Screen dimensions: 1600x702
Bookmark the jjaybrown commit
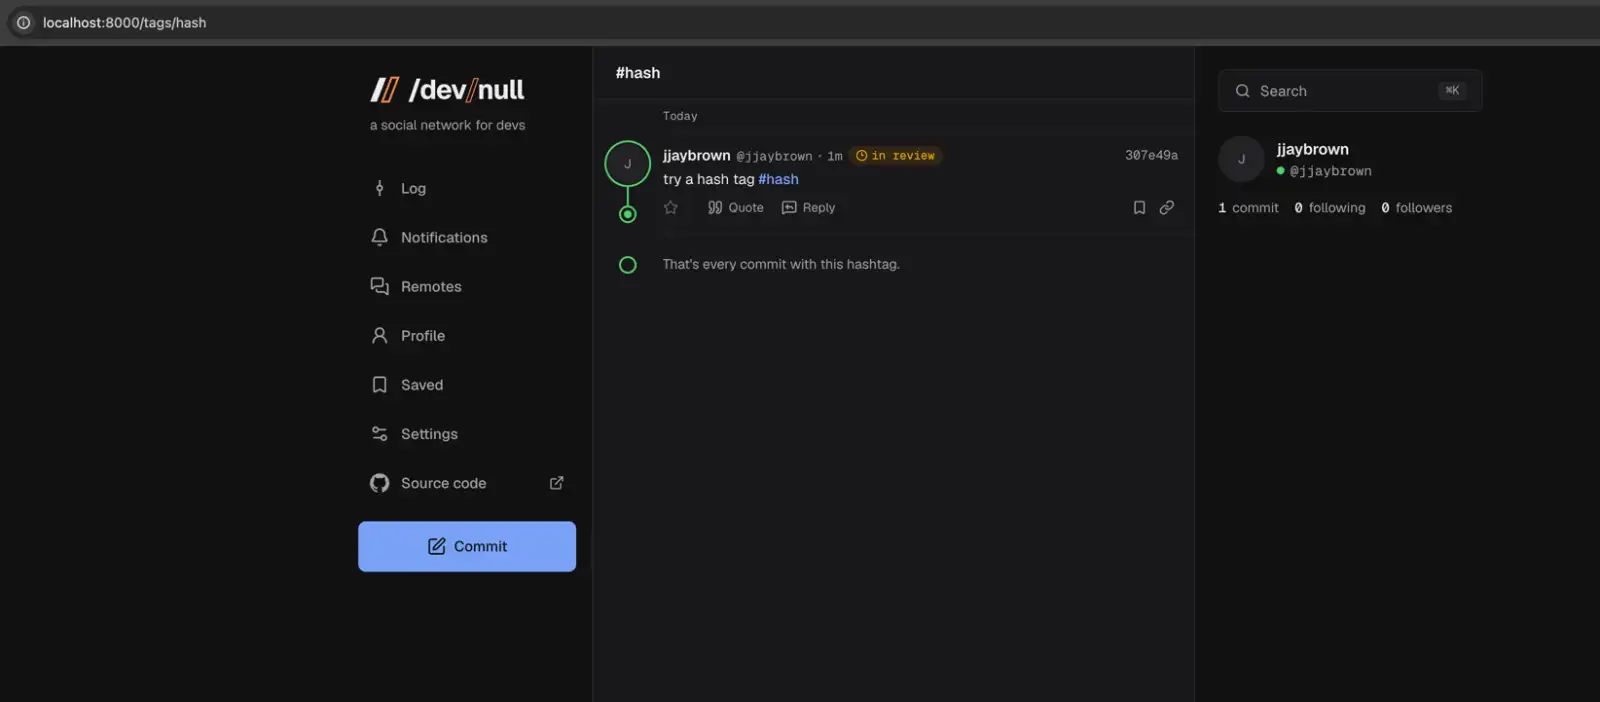coord(1139,208)
